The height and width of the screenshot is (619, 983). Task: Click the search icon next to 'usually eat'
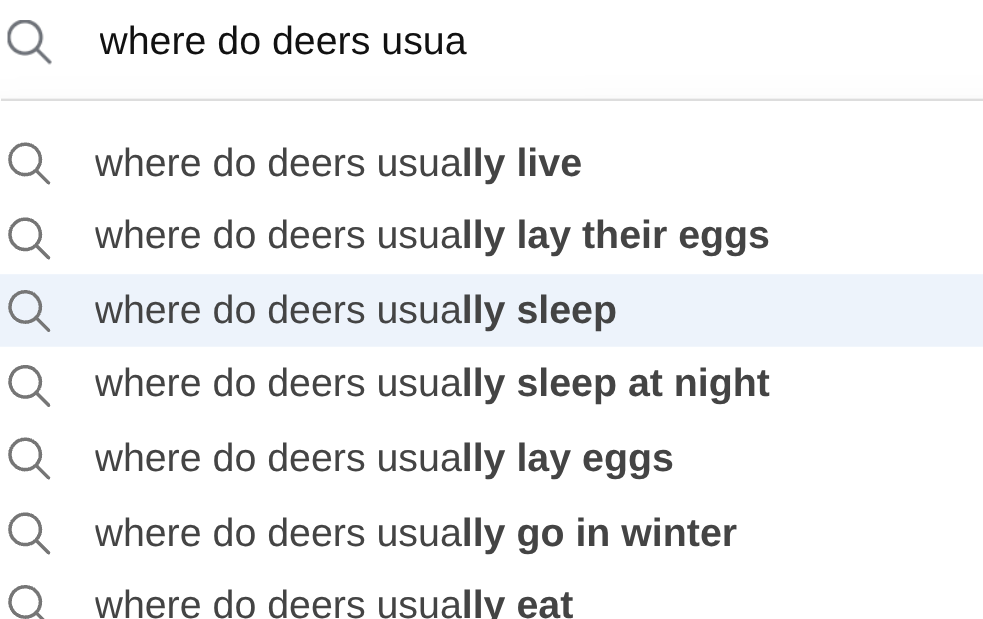[29, 604]
